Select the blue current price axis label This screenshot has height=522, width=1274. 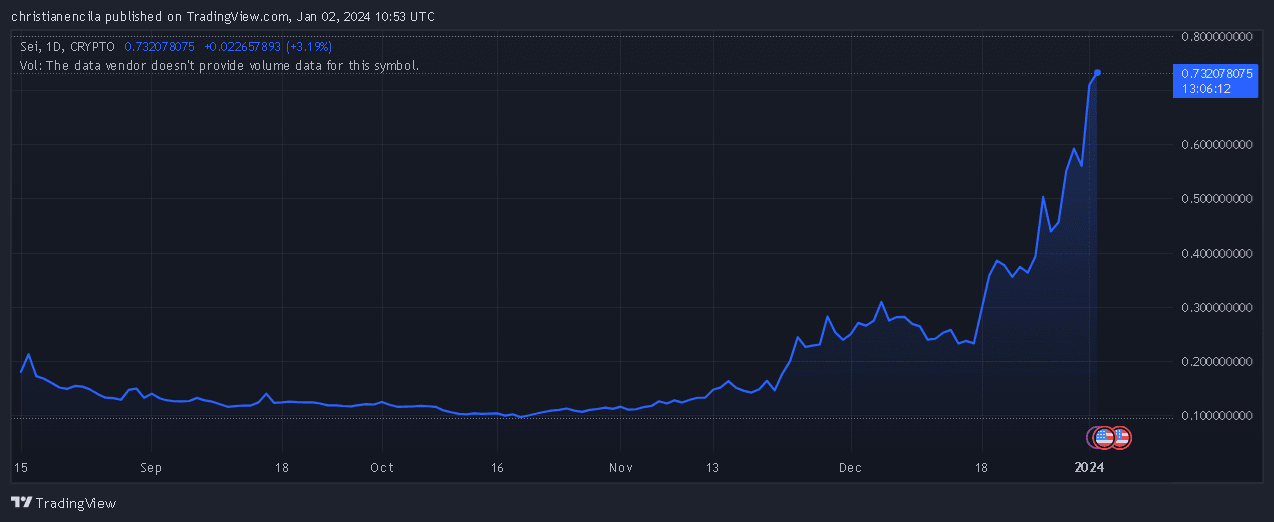[1214, 73]
